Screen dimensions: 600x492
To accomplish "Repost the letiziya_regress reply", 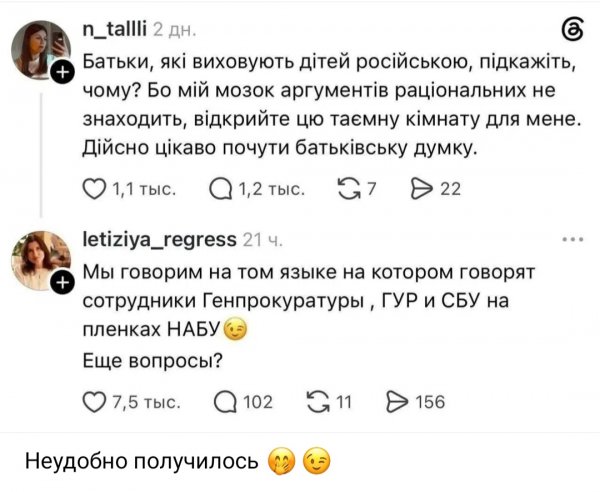I will 318,402.
